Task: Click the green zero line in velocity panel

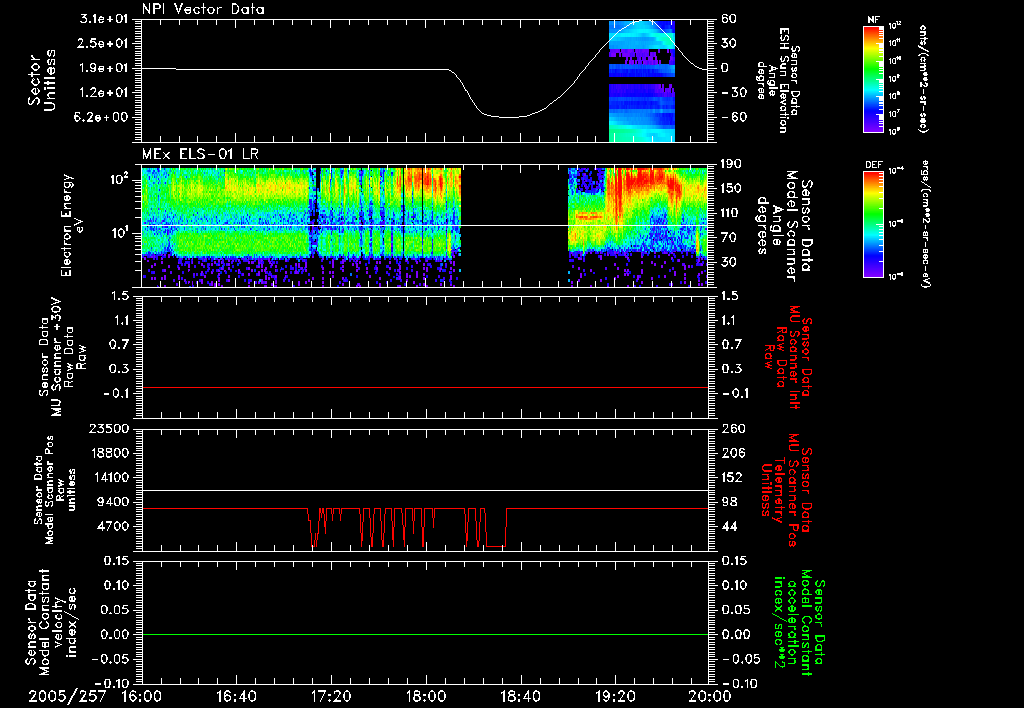Action: tap(425, 634)
